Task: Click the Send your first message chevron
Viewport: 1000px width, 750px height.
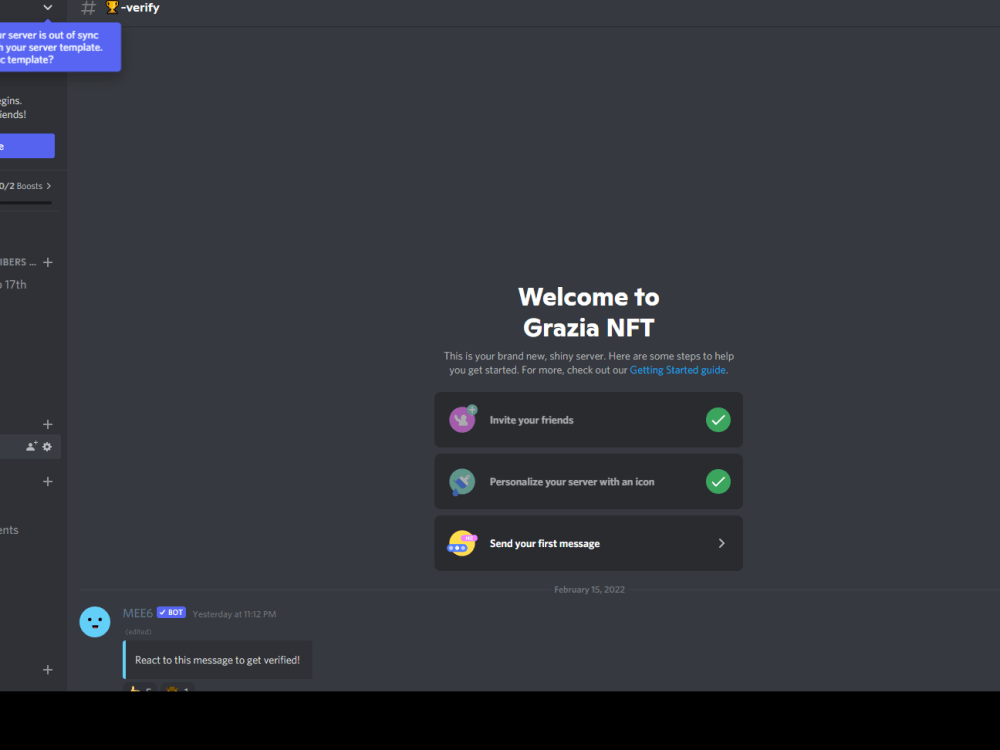Action: click(x=721, y=543)
